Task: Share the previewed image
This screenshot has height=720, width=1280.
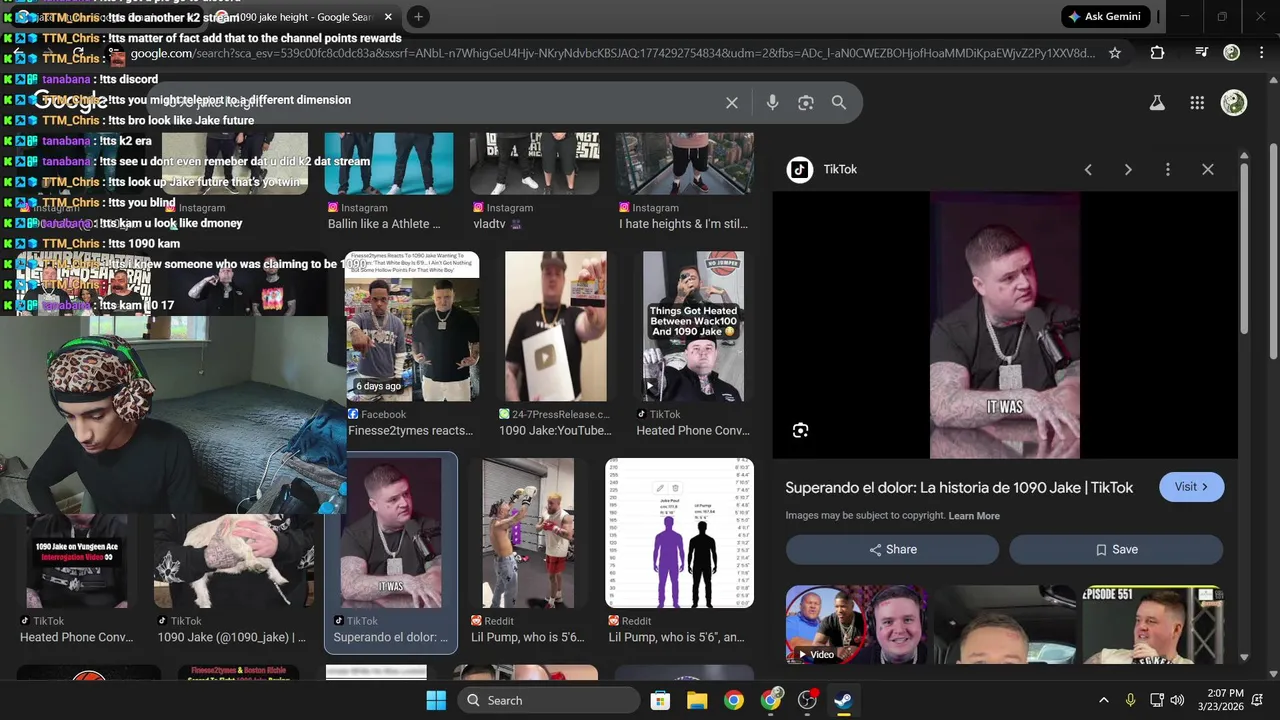Action: (x=892, y=550)
